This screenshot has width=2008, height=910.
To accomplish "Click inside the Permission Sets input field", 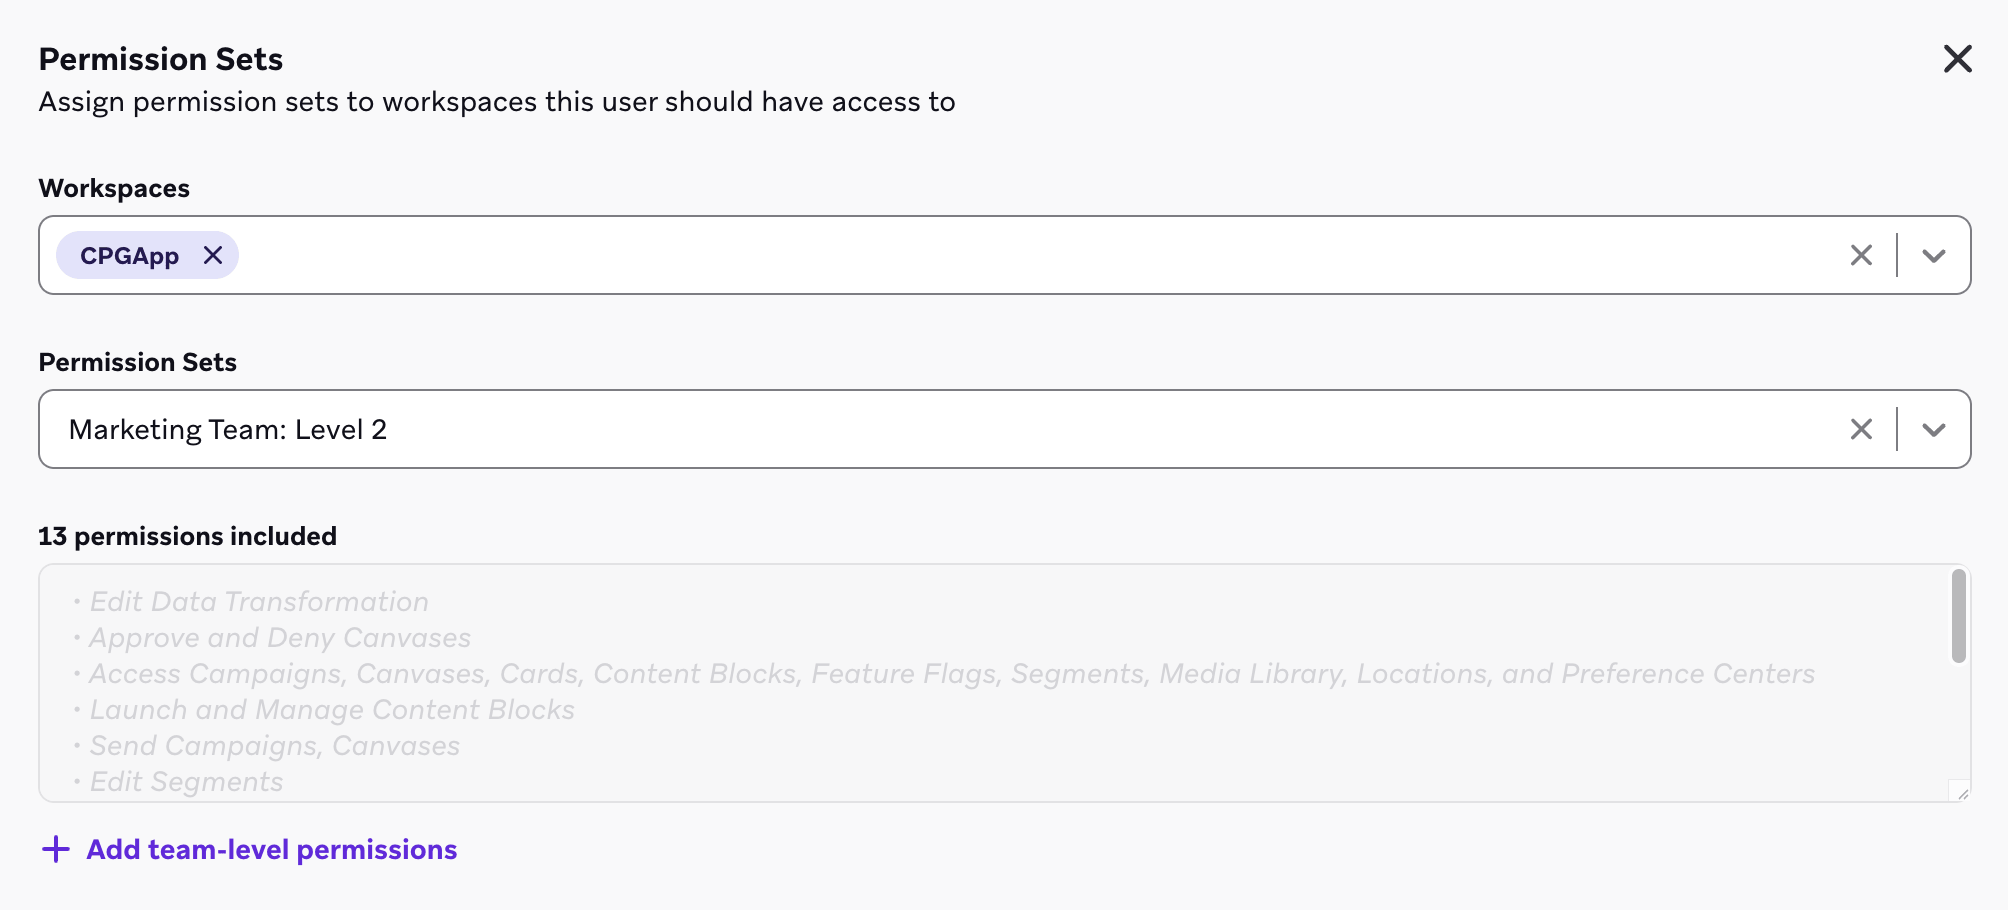I will [x=800, y=428].
